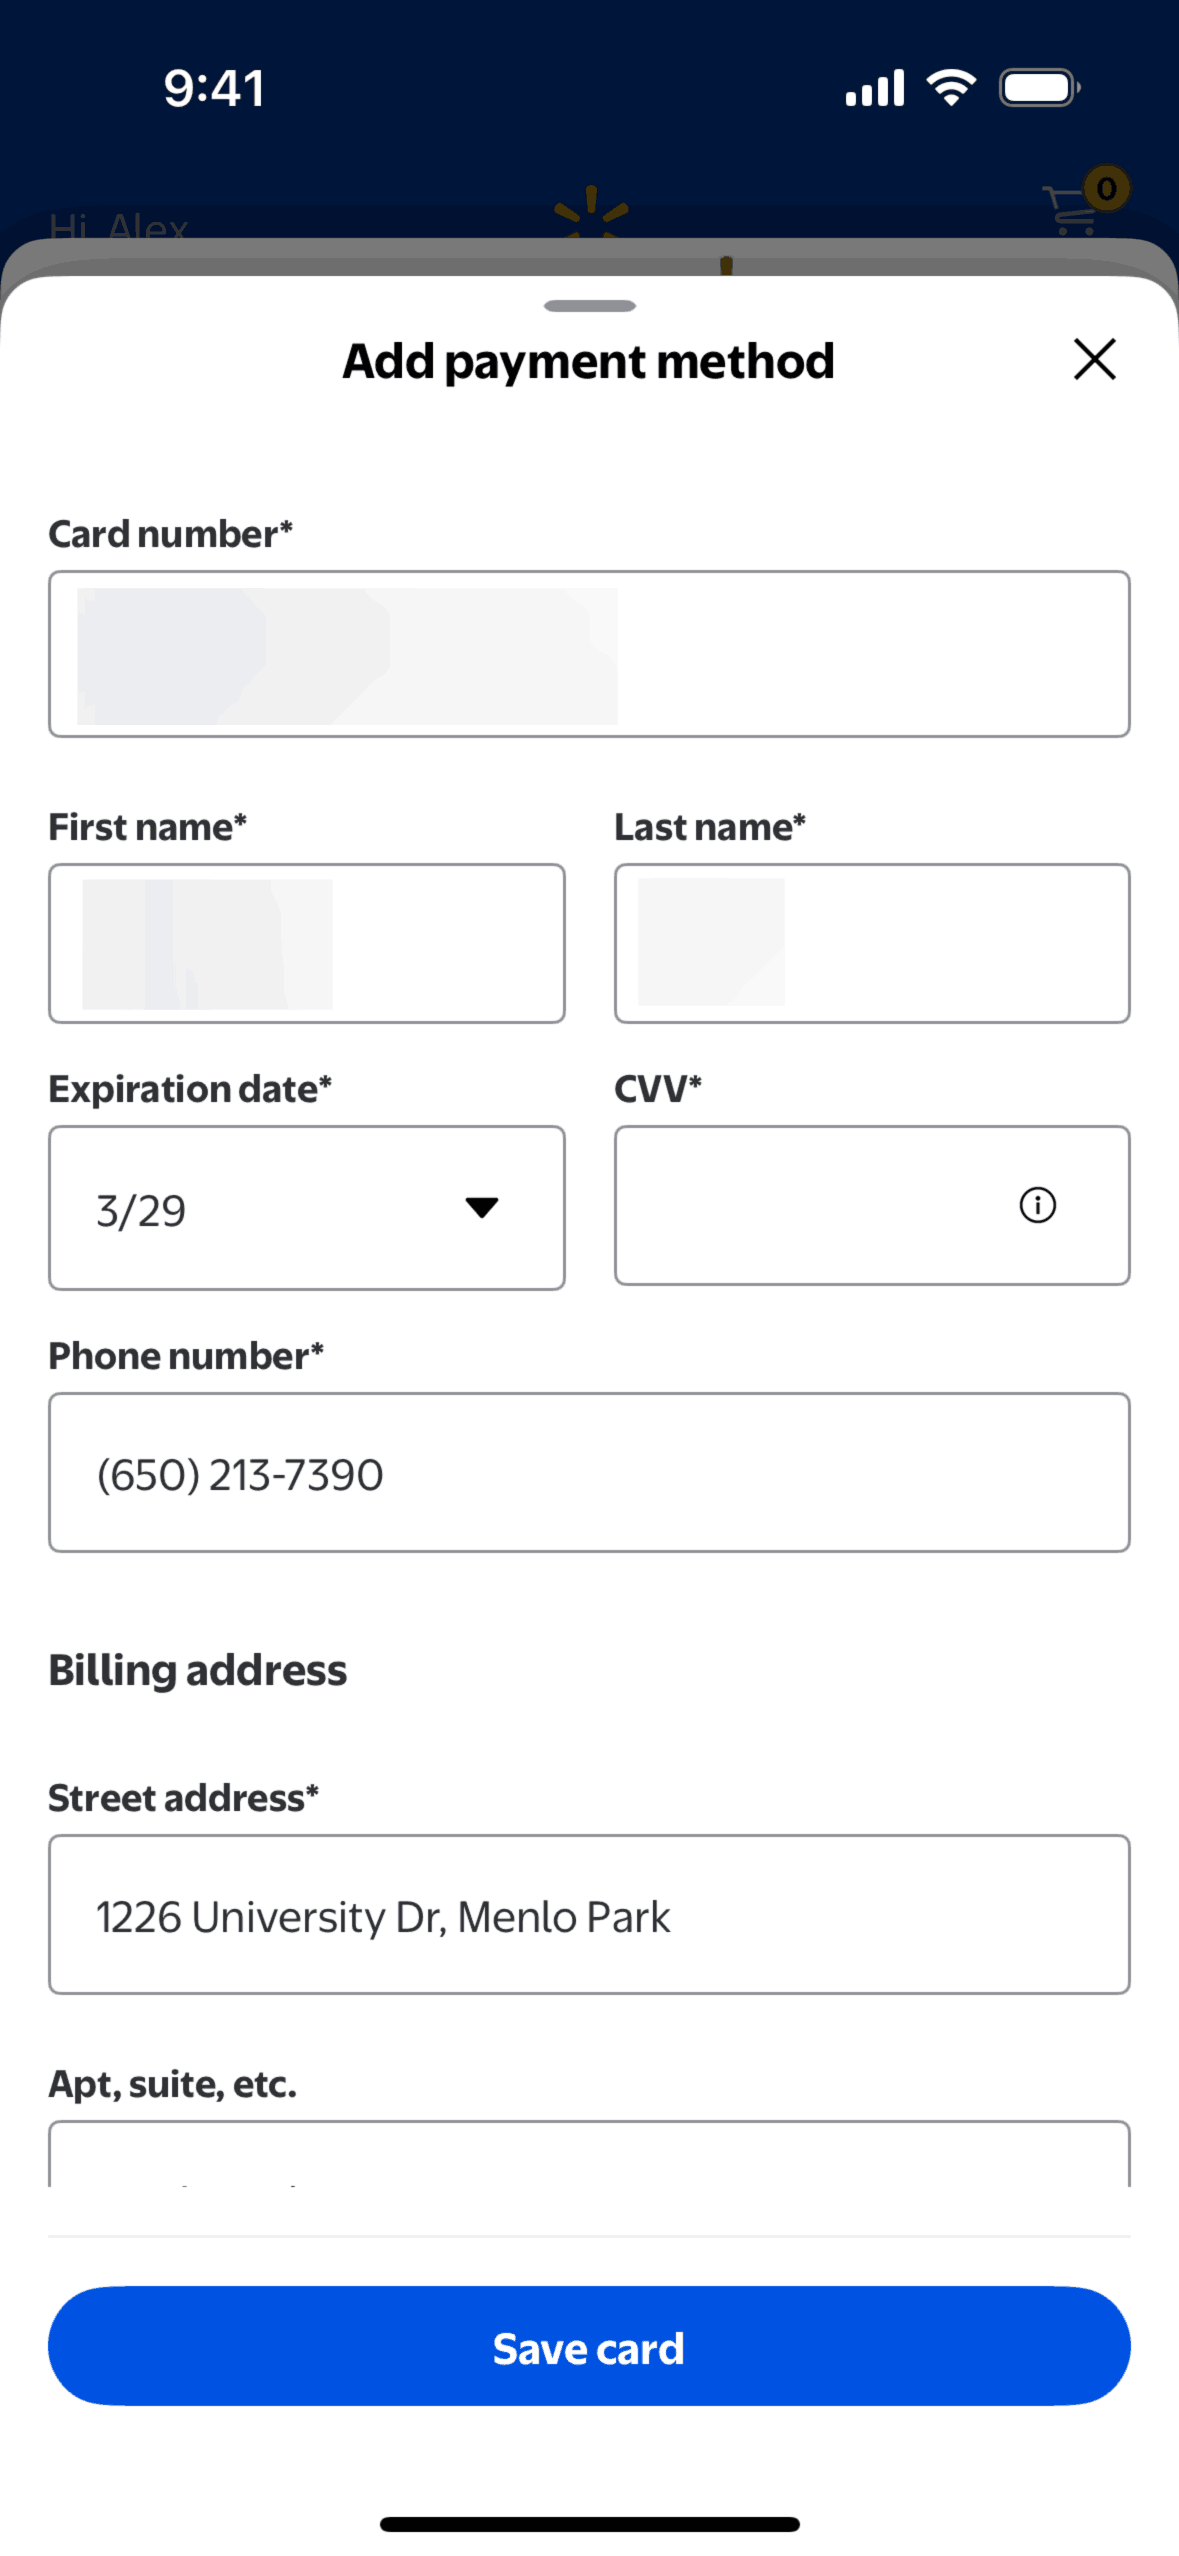Tap the Walmart spark logo
Viewport: 1179px width, 2556px height.
(x=591, y=211)
